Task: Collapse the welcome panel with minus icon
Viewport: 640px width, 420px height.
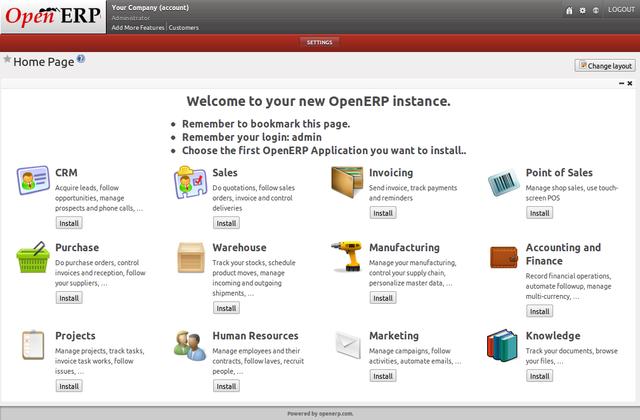Action: pos(622,83)
